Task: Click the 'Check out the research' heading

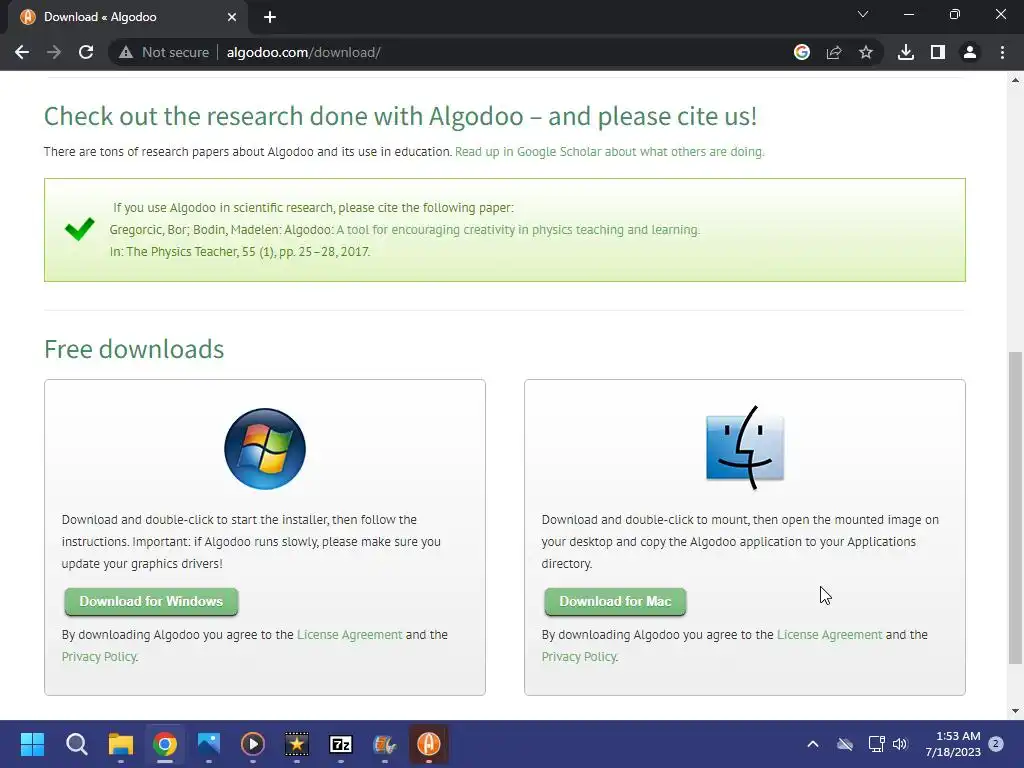Action: (x=400, y=116)
